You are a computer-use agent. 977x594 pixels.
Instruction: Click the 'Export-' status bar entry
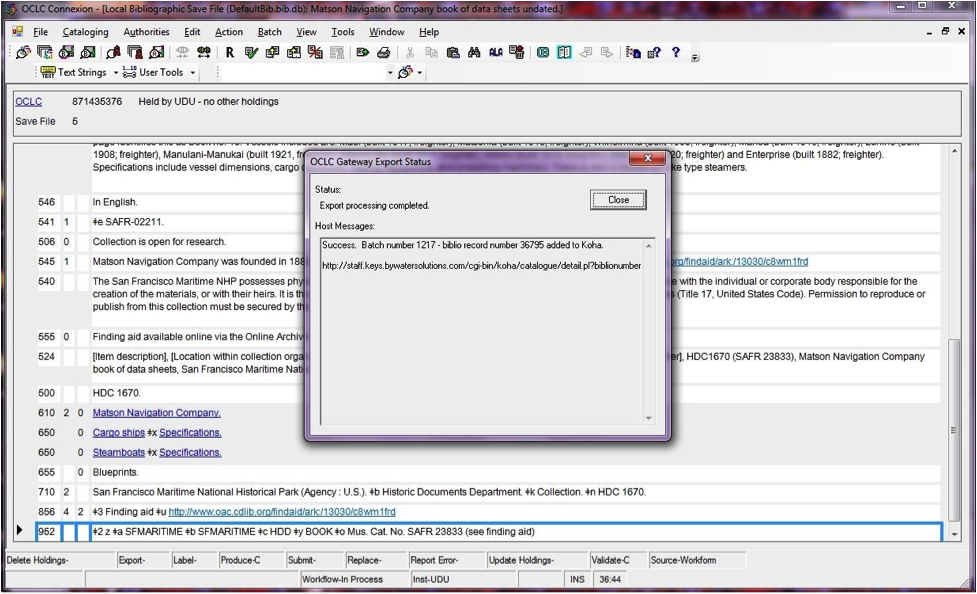pyautogui.click(x=132, y=560)
